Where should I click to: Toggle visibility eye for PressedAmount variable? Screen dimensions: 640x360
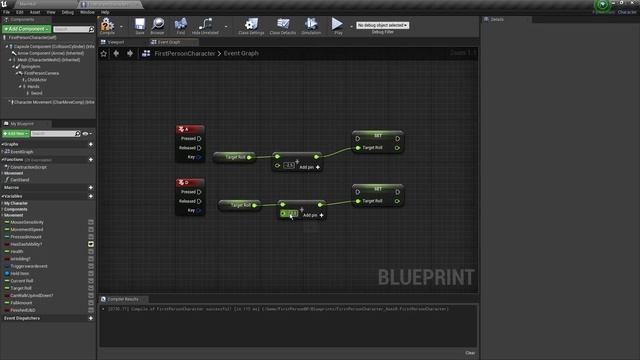tap(91, 237)
